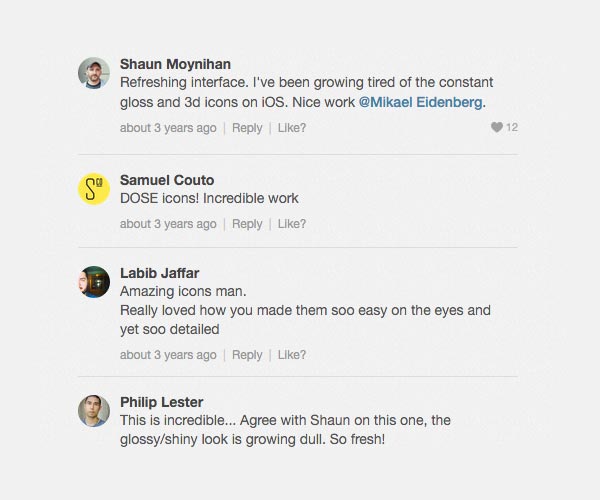Click timestamp on Shaun Moynihan's comment
Viewport: 600px width, 500px height.
pos(168,128)
